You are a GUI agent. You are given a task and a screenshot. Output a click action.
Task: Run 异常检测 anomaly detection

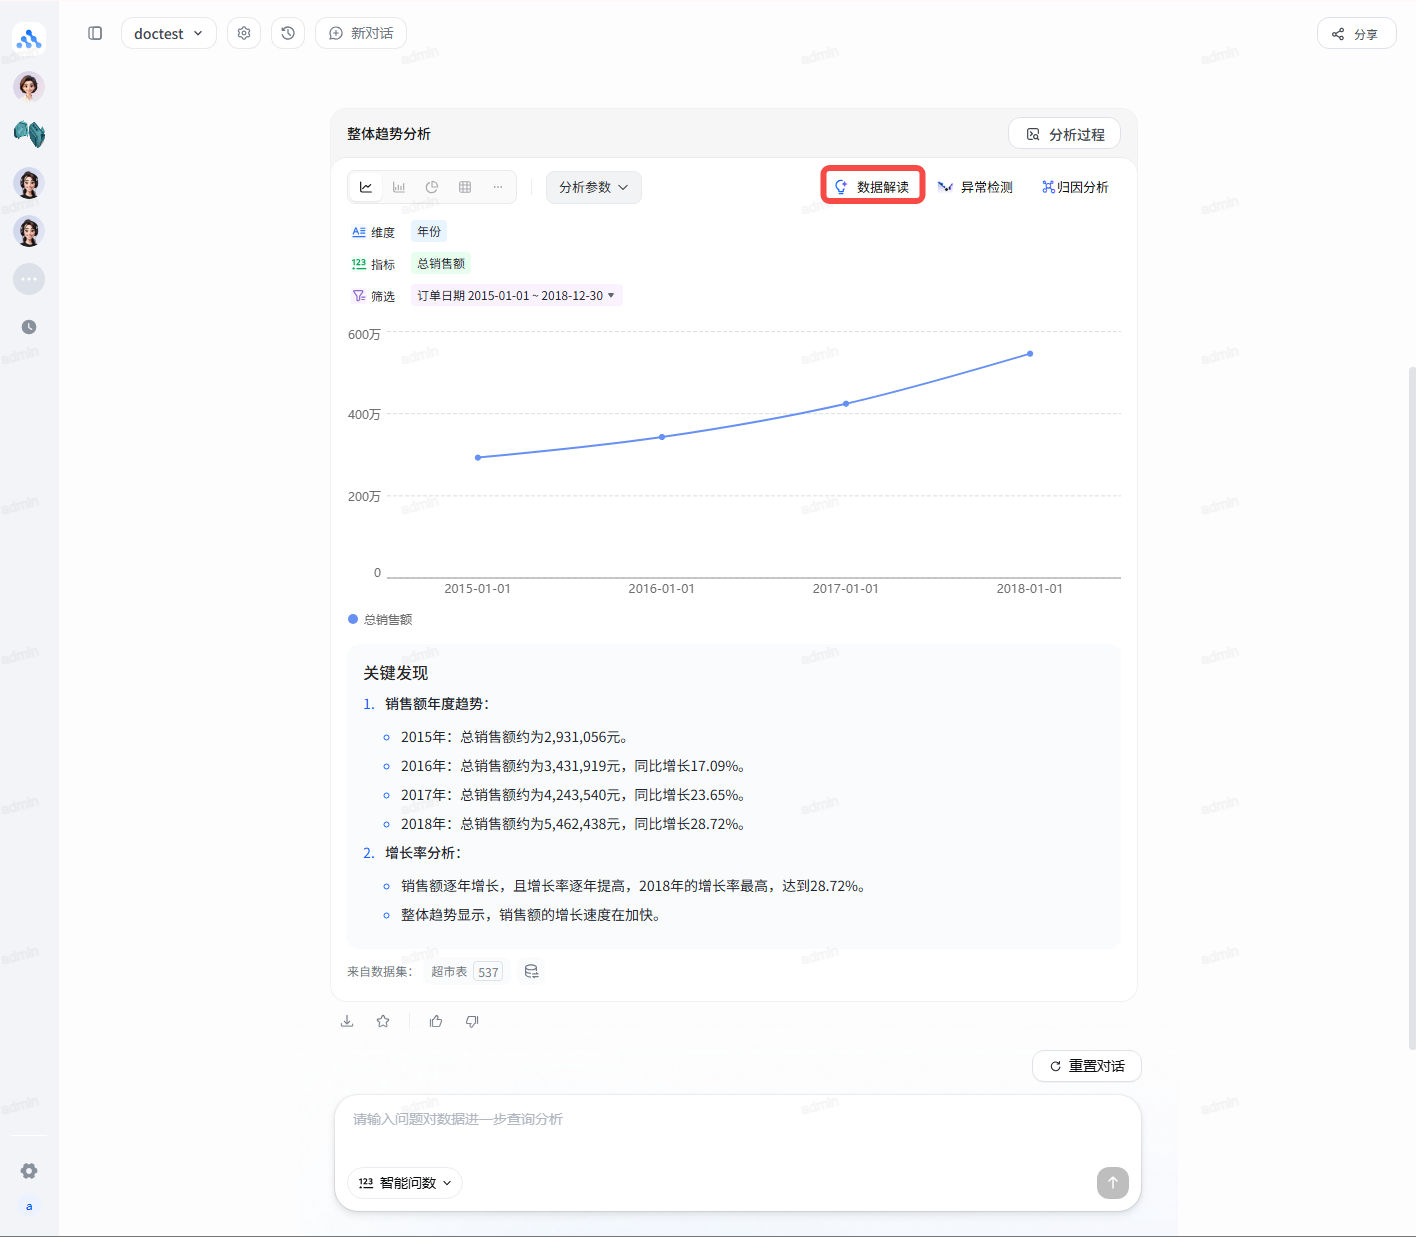click(x=975, y=187)
